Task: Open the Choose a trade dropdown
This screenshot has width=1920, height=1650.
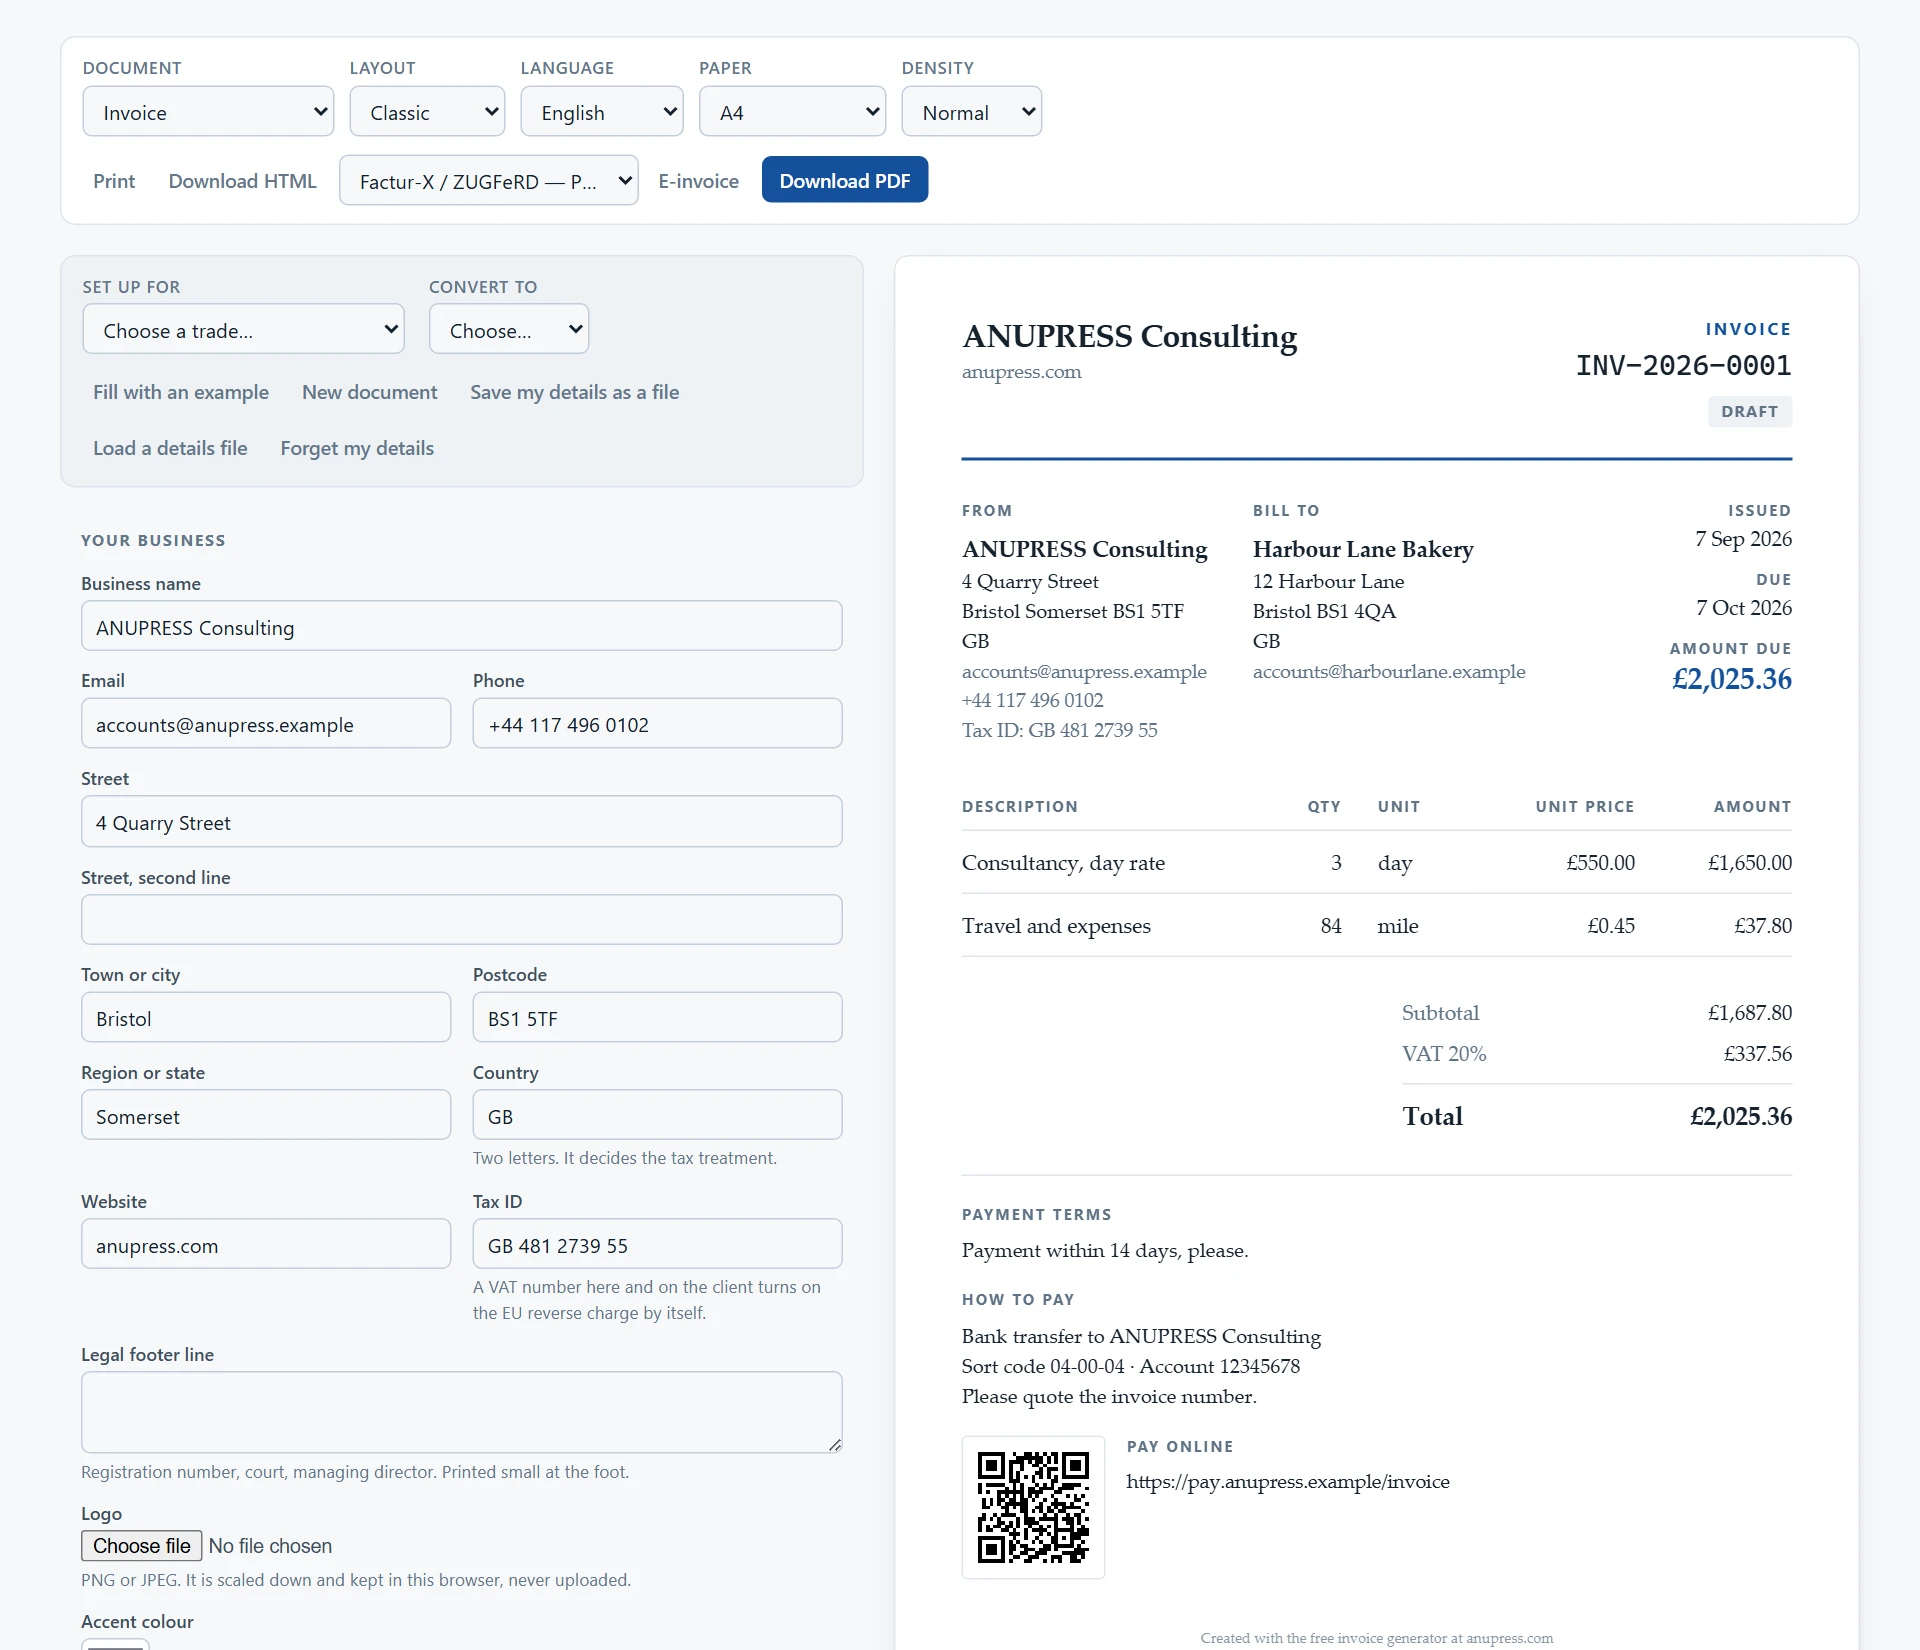Action: 243,330
